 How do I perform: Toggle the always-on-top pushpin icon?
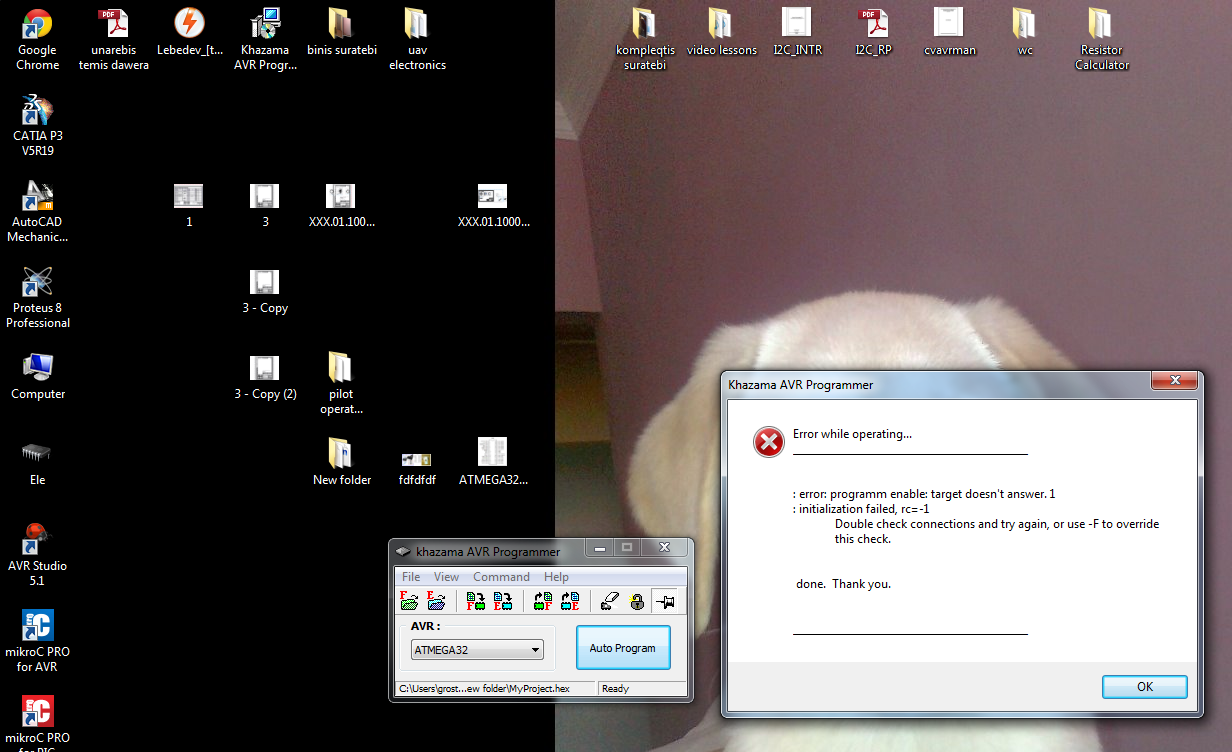pos(665,601)
